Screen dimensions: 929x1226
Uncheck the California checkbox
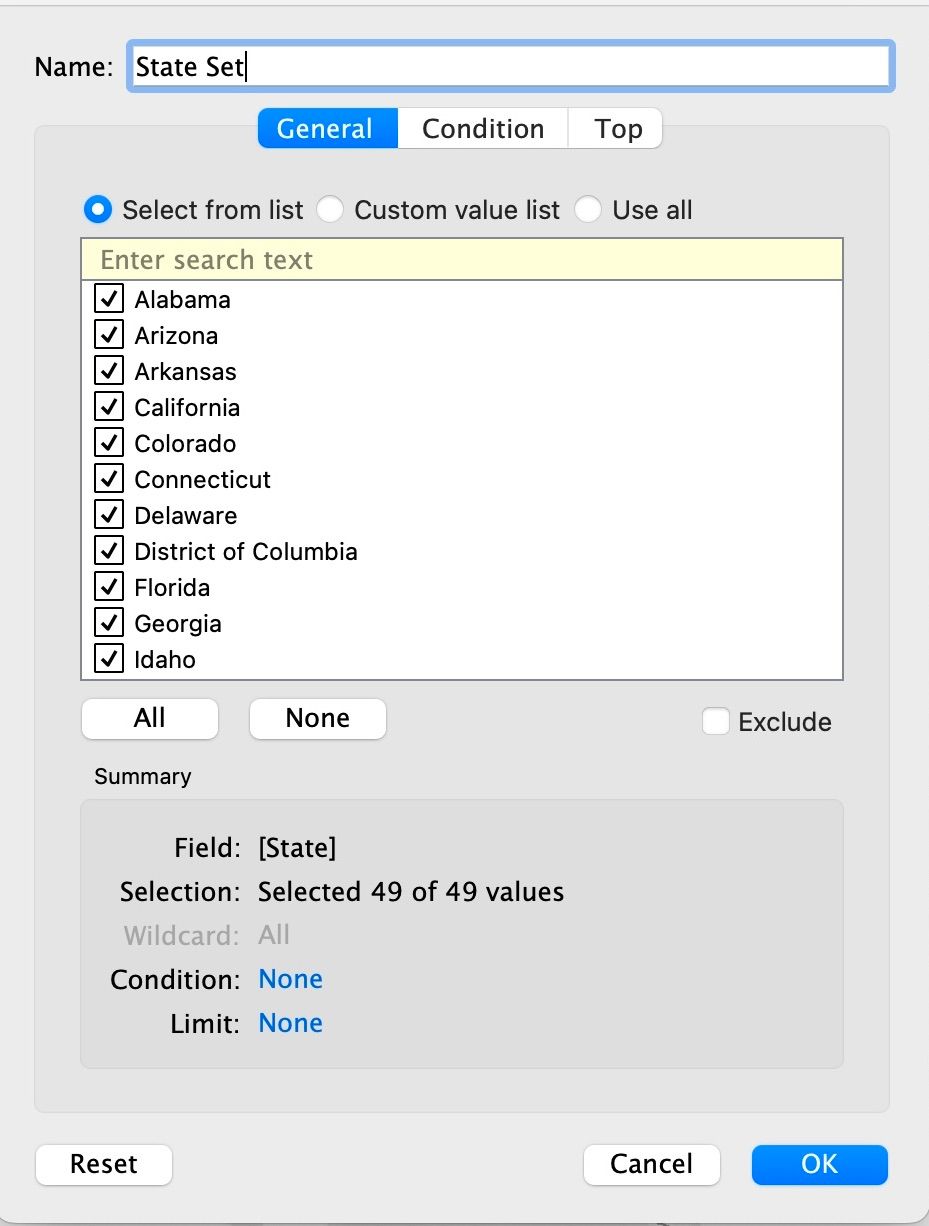pyautogui.click(x=109, y=408)
